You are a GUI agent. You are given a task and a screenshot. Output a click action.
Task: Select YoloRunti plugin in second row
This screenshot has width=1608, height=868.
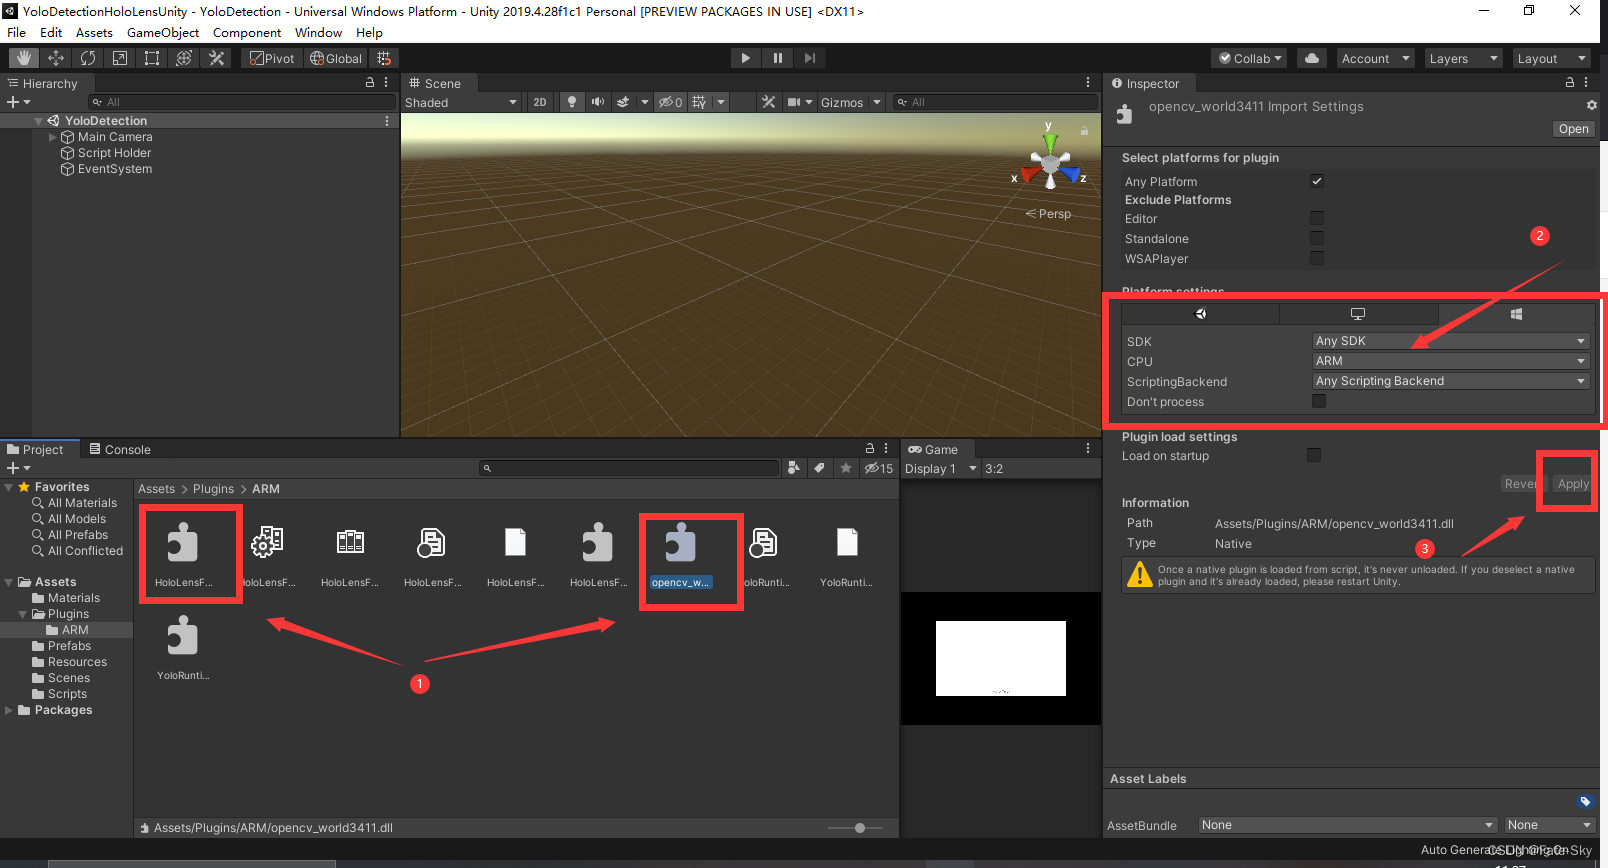(x=183, y=648)
